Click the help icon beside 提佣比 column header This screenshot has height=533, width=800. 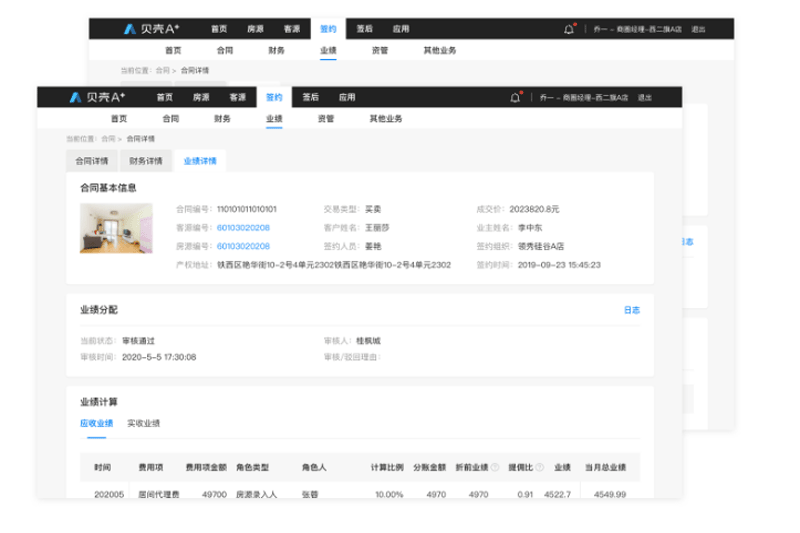pyautogui.click(x=539, y=468)
